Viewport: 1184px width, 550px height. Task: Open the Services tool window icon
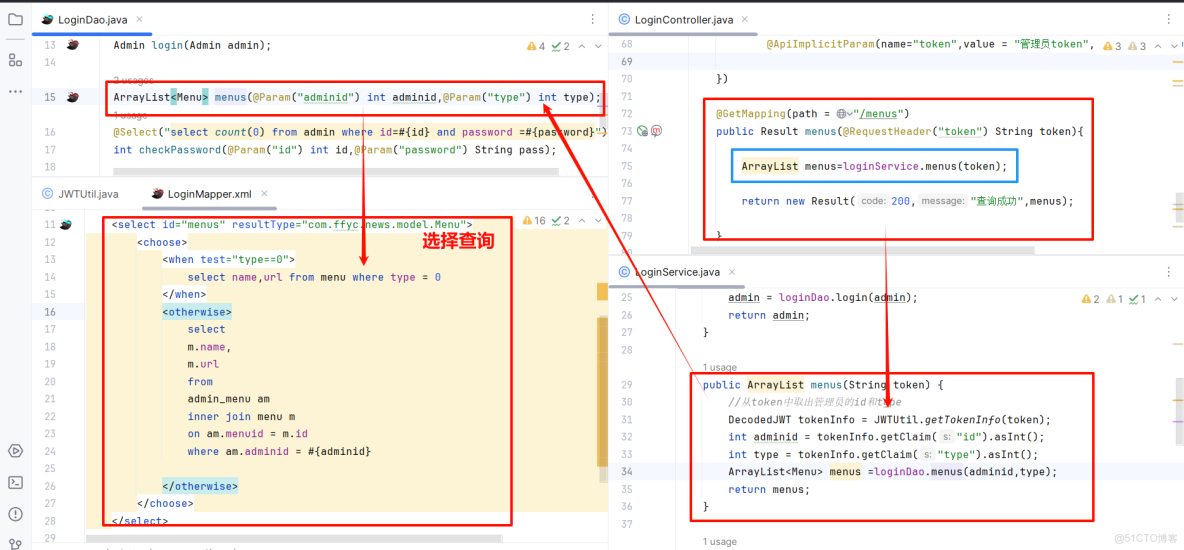coord(15,451)
